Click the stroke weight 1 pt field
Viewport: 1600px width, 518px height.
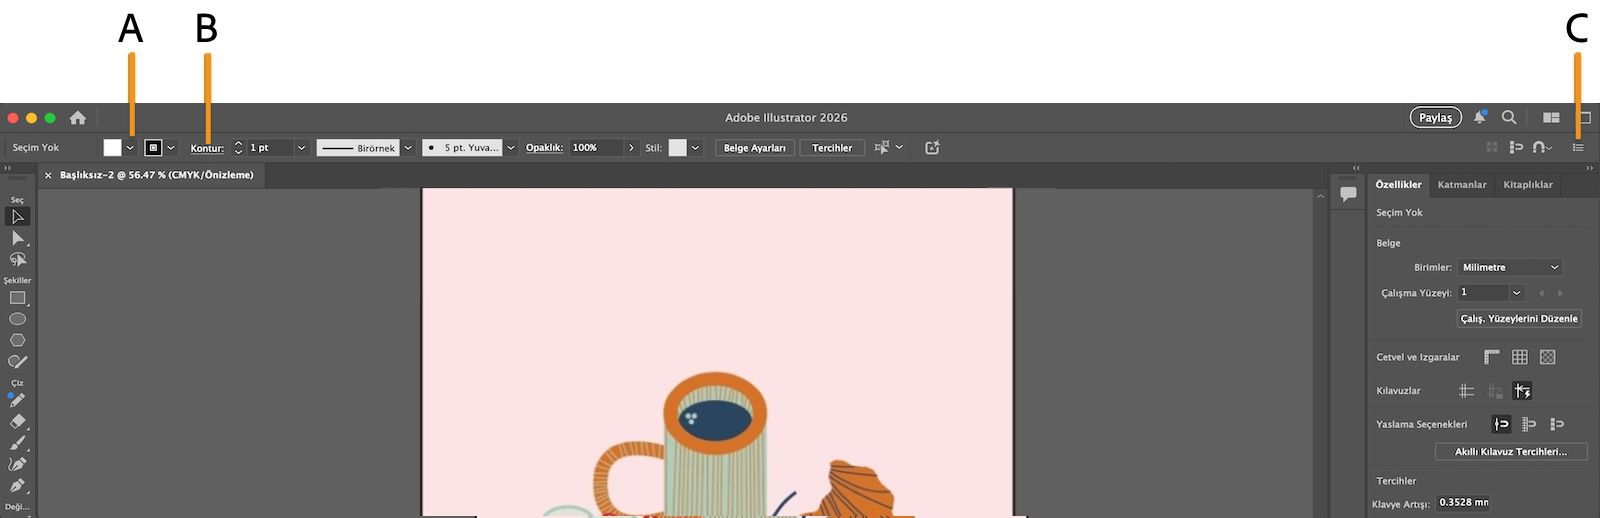click(x=270, y=147)
